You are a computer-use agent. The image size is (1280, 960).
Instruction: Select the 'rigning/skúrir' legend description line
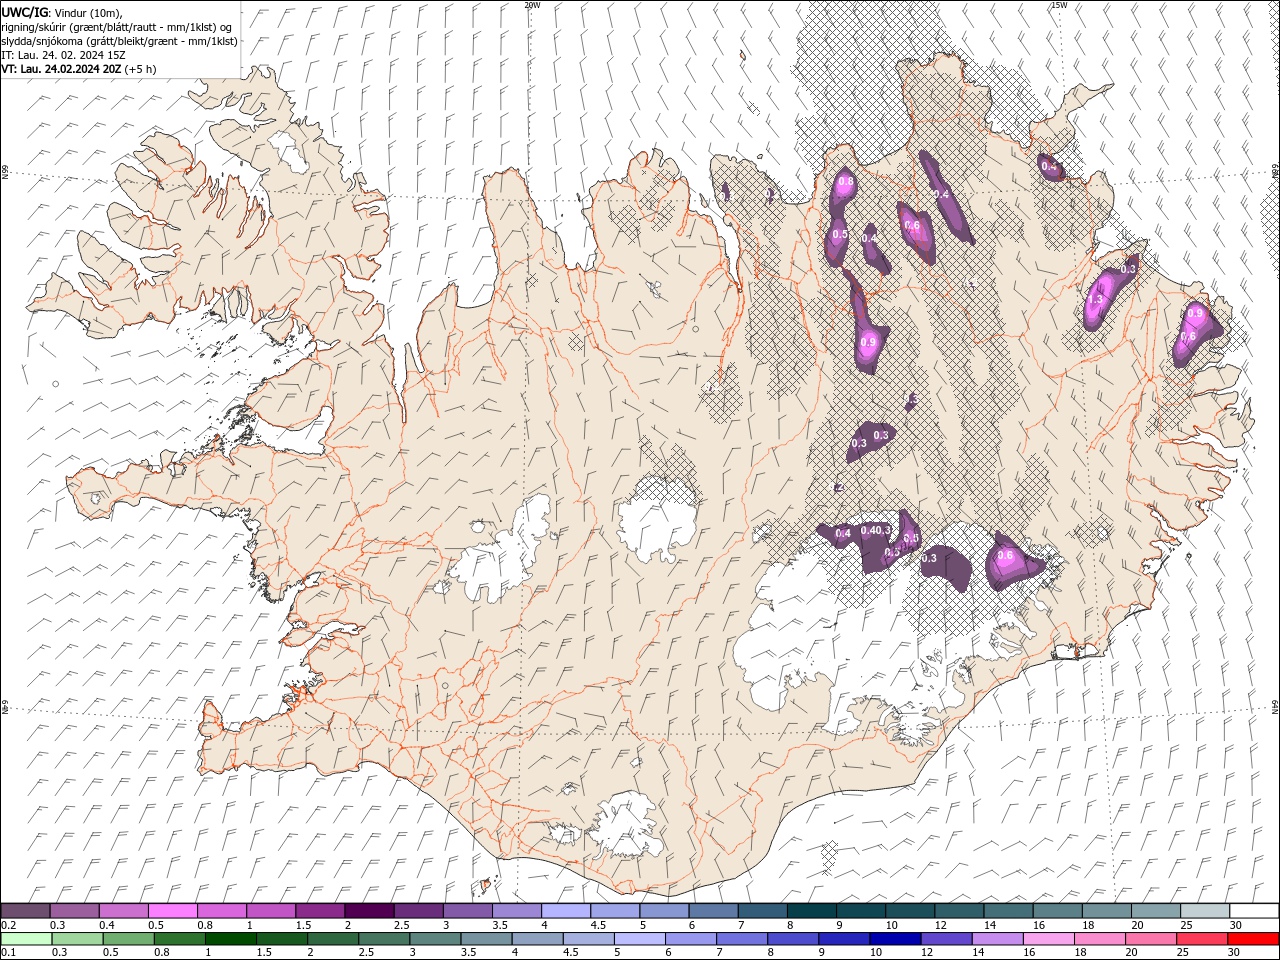click(x=117, y=27)
